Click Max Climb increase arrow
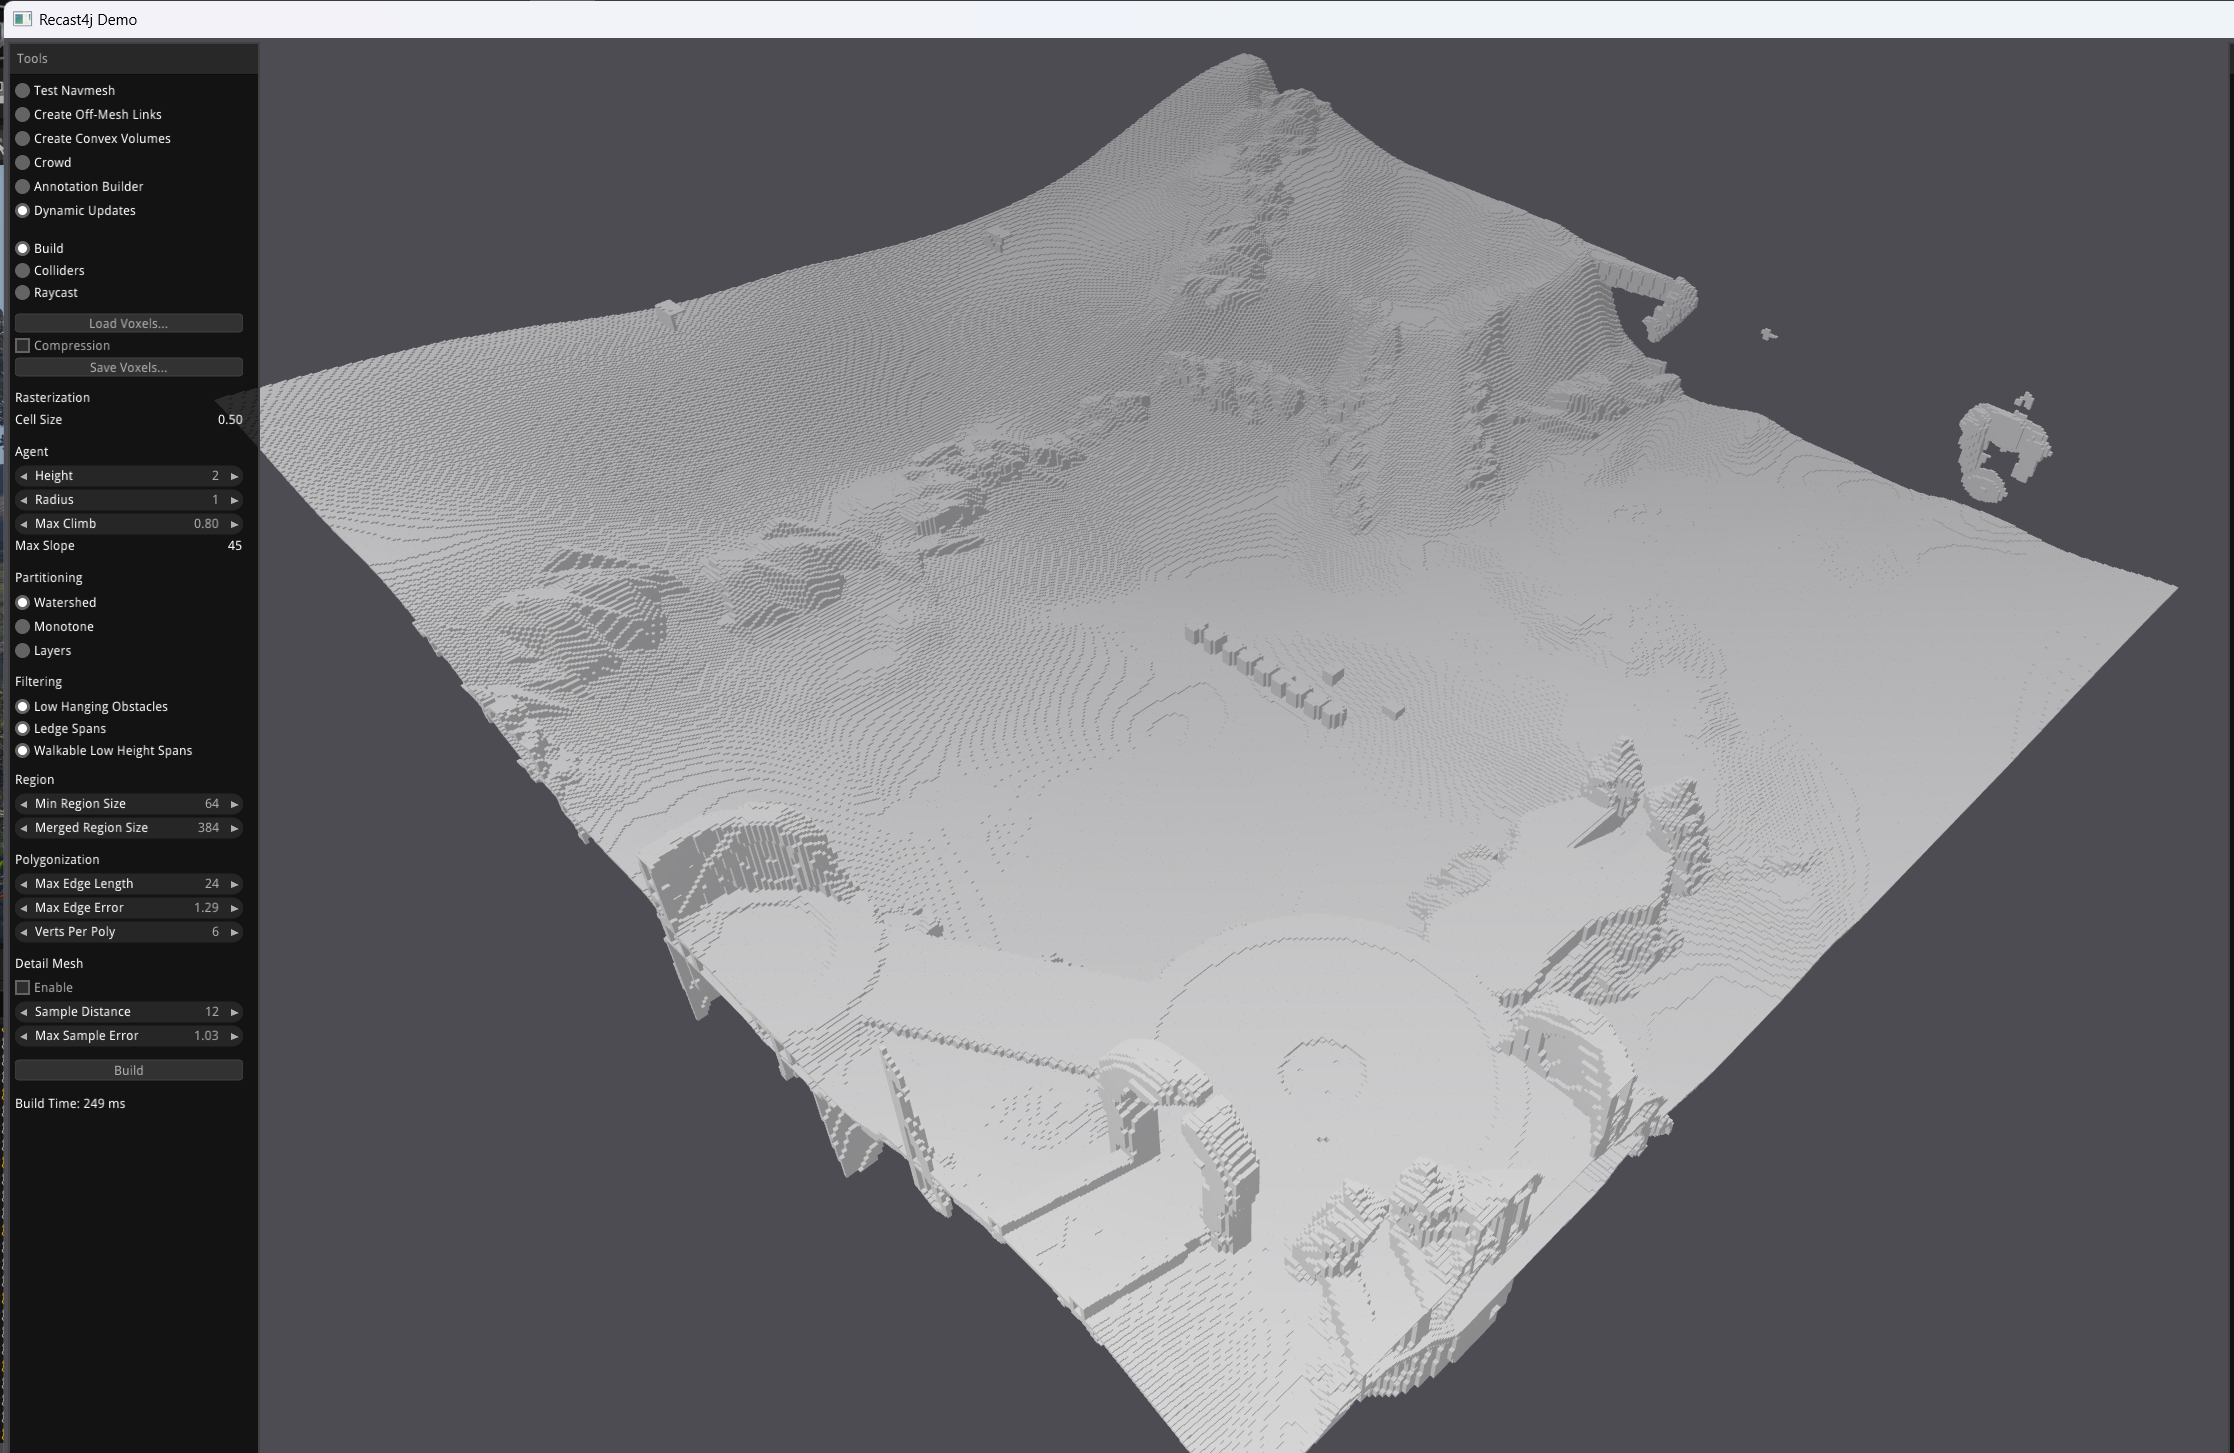Image resolution: width=2234 pixels, height=1453 pixels. [x=235, y=524]
